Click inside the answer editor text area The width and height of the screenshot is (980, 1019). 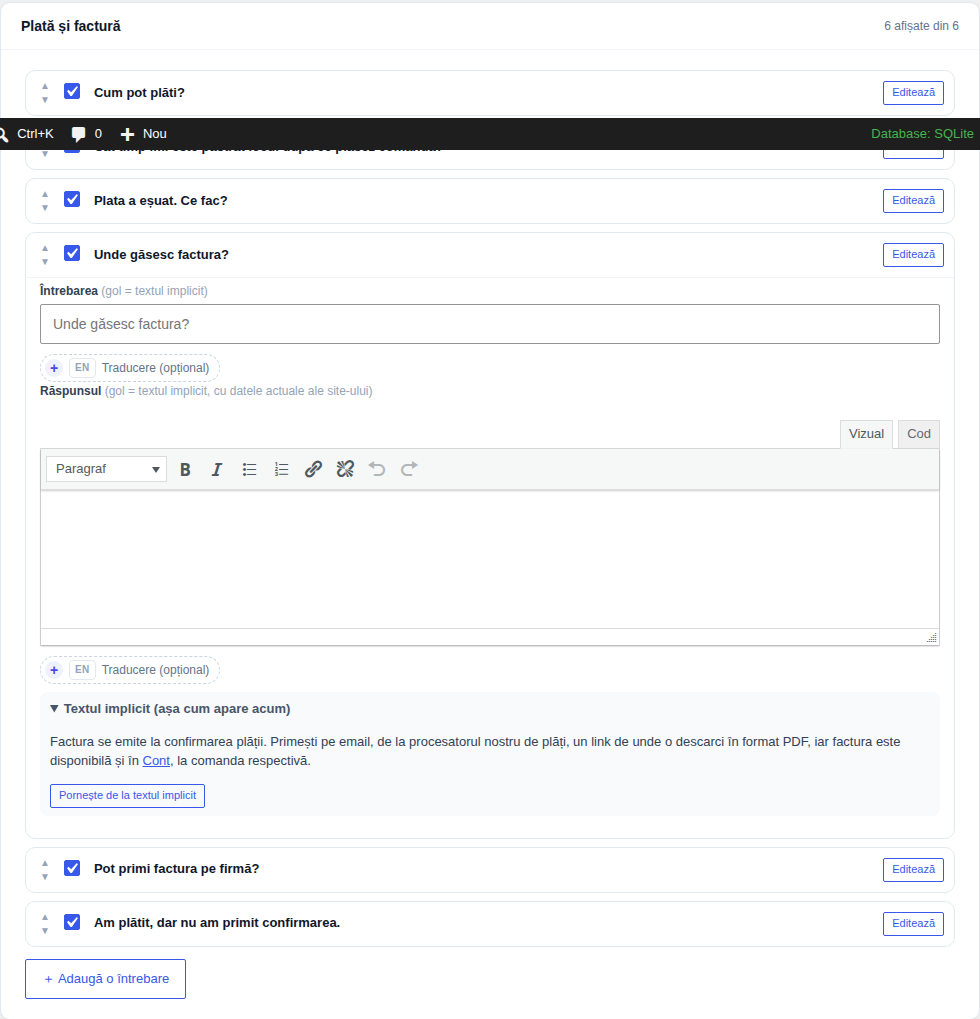[490, 560]
